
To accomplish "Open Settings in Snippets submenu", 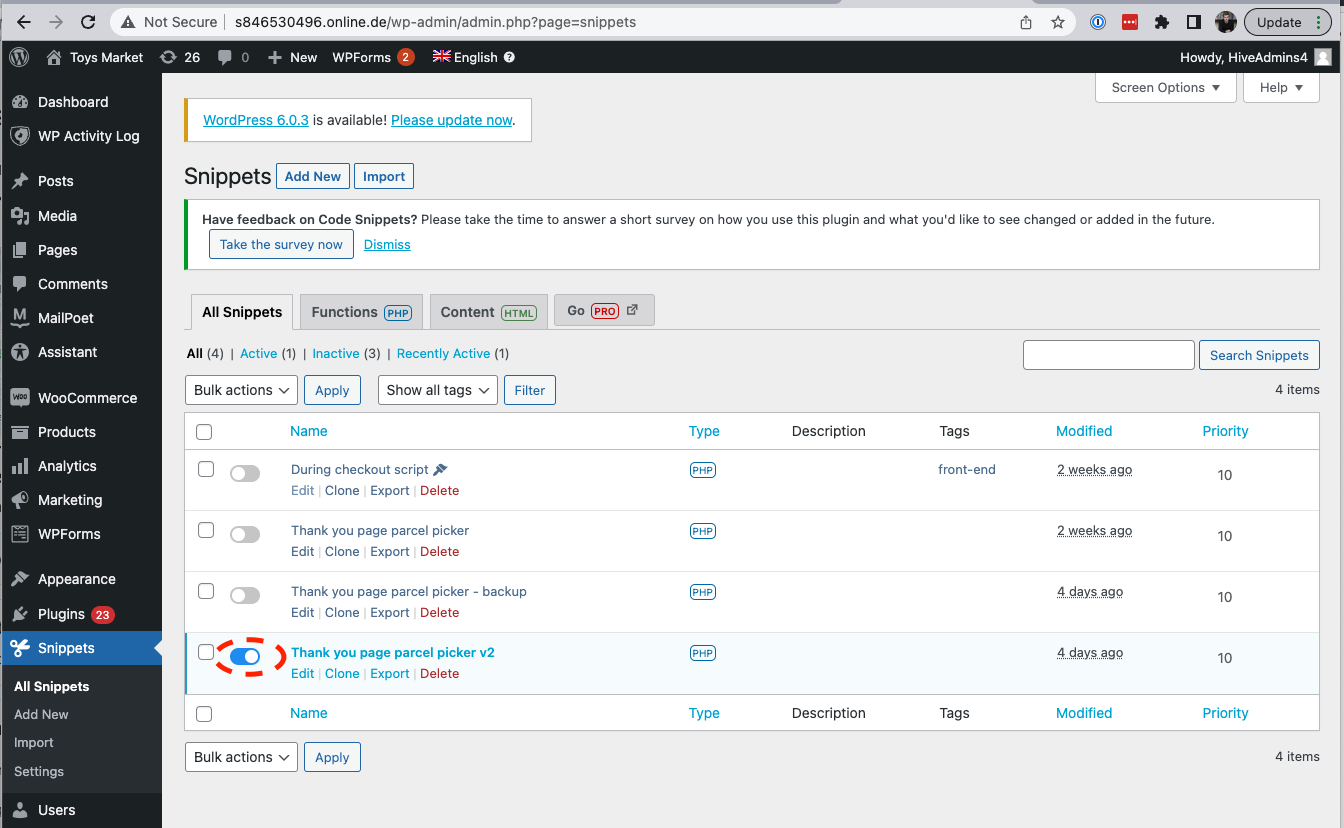I will tap(39, 771).
